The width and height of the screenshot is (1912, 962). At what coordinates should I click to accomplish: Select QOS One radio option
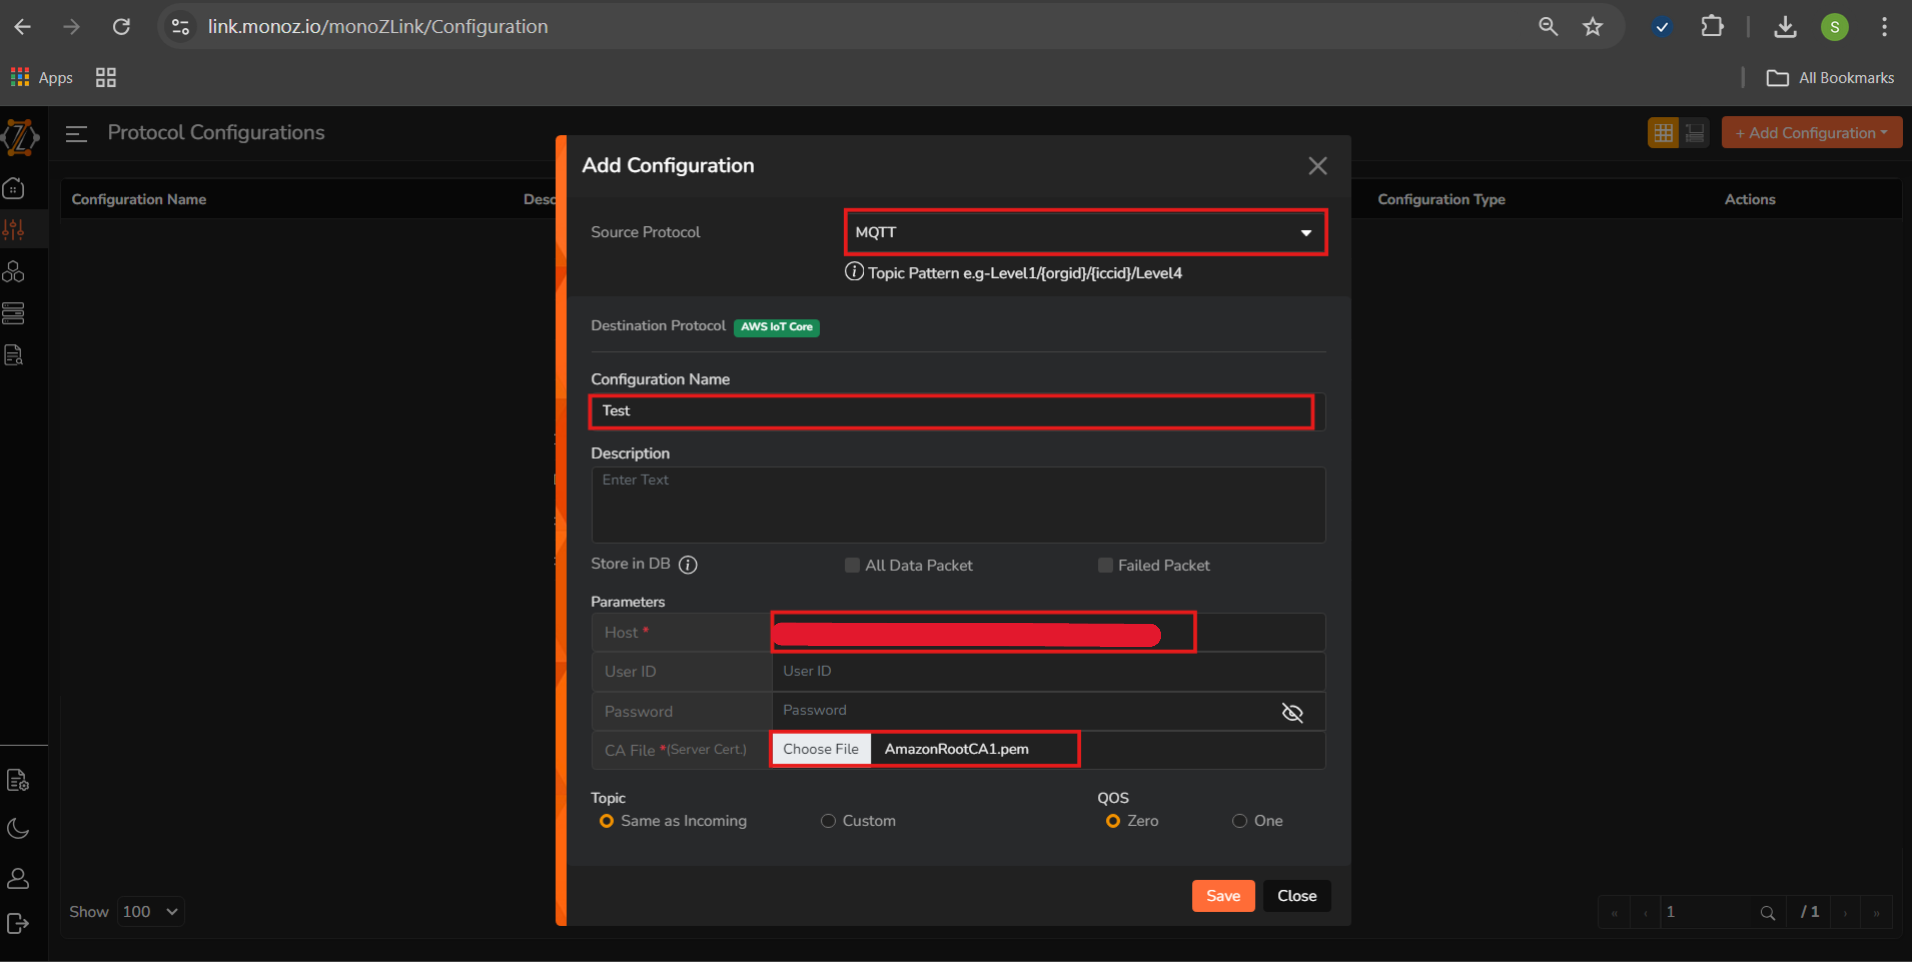point(1239,821)
